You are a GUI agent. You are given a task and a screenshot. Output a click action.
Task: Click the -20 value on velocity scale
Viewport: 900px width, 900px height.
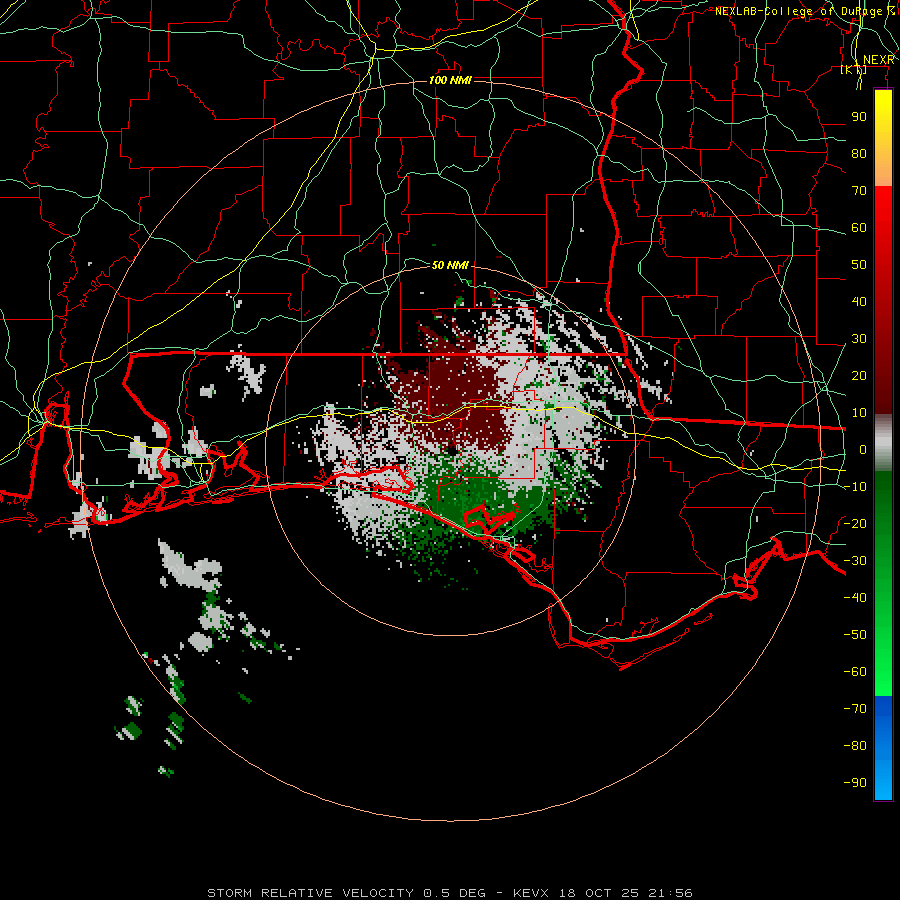click(x=855, y=523)
